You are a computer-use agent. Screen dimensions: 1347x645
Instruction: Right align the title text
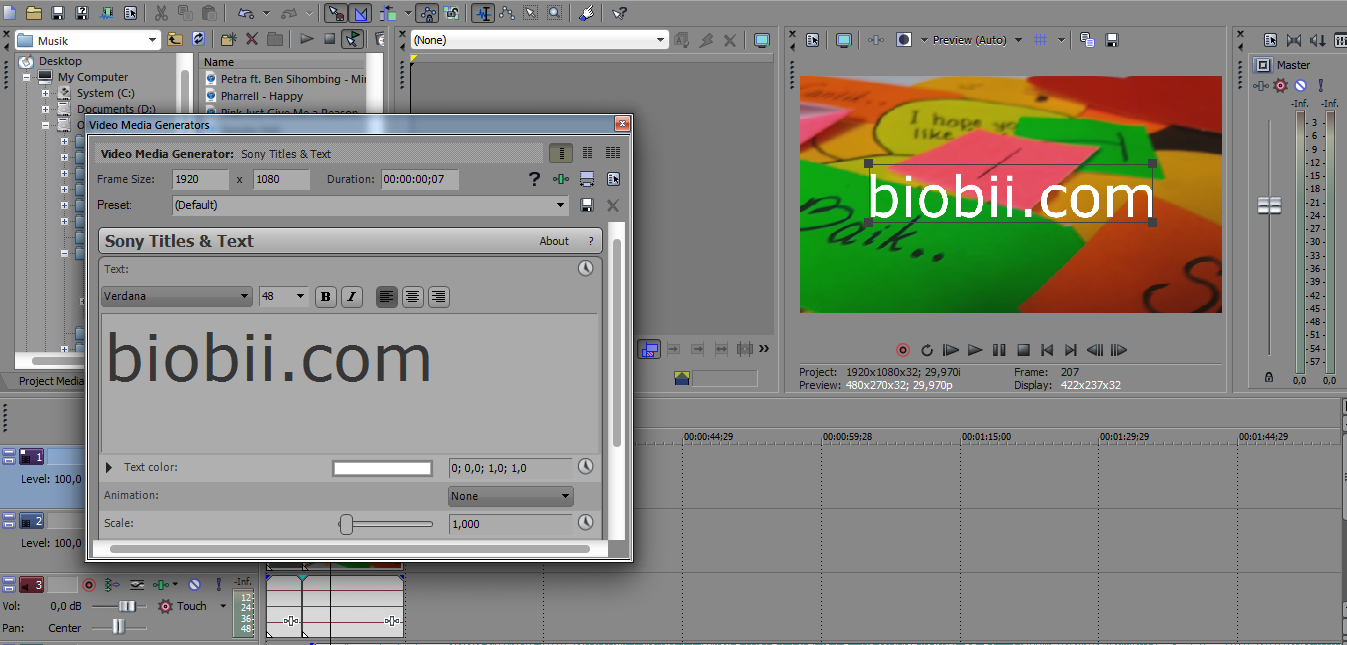(438, 297)
